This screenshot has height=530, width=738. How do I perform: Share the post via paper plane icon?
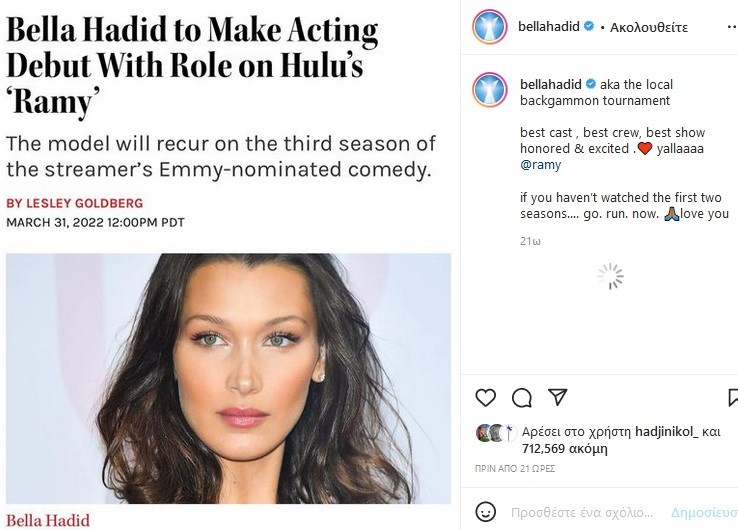[558, 397]
